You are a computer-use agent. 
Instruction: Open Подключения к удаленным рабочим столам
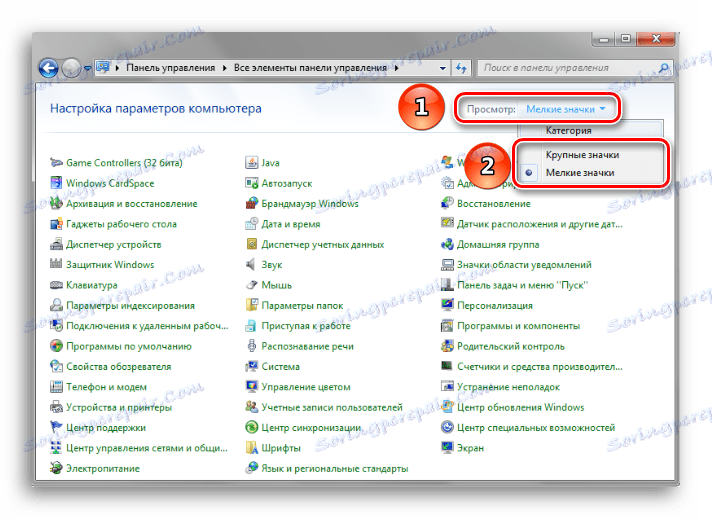(147, 326)
